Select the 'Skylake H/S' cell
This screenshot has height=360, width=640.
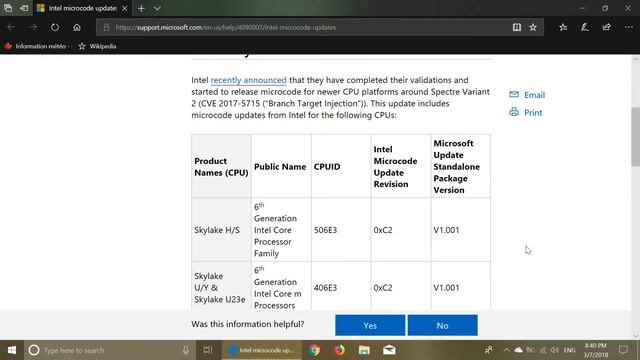[x=221, y=230]
